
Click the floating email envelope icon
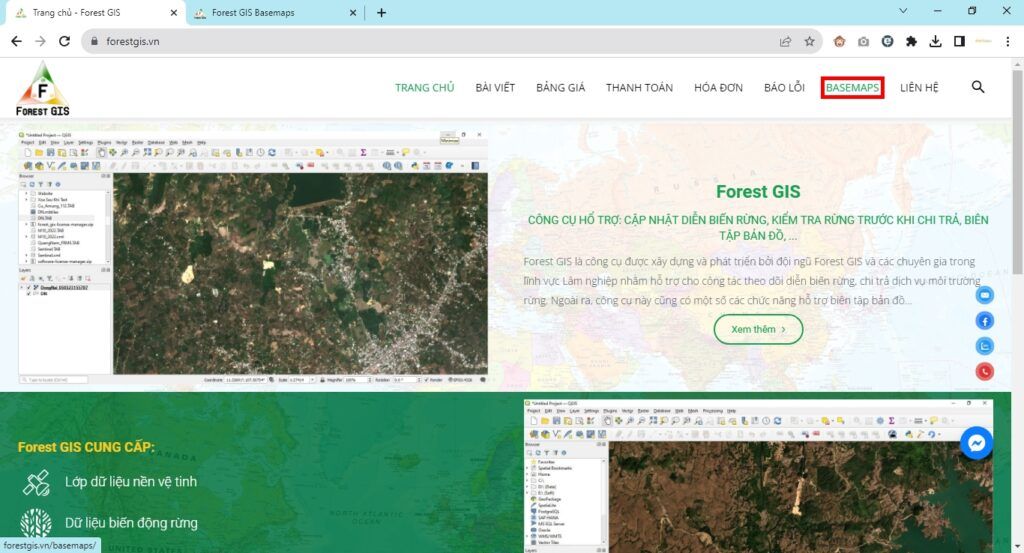[x=985, y=295]
